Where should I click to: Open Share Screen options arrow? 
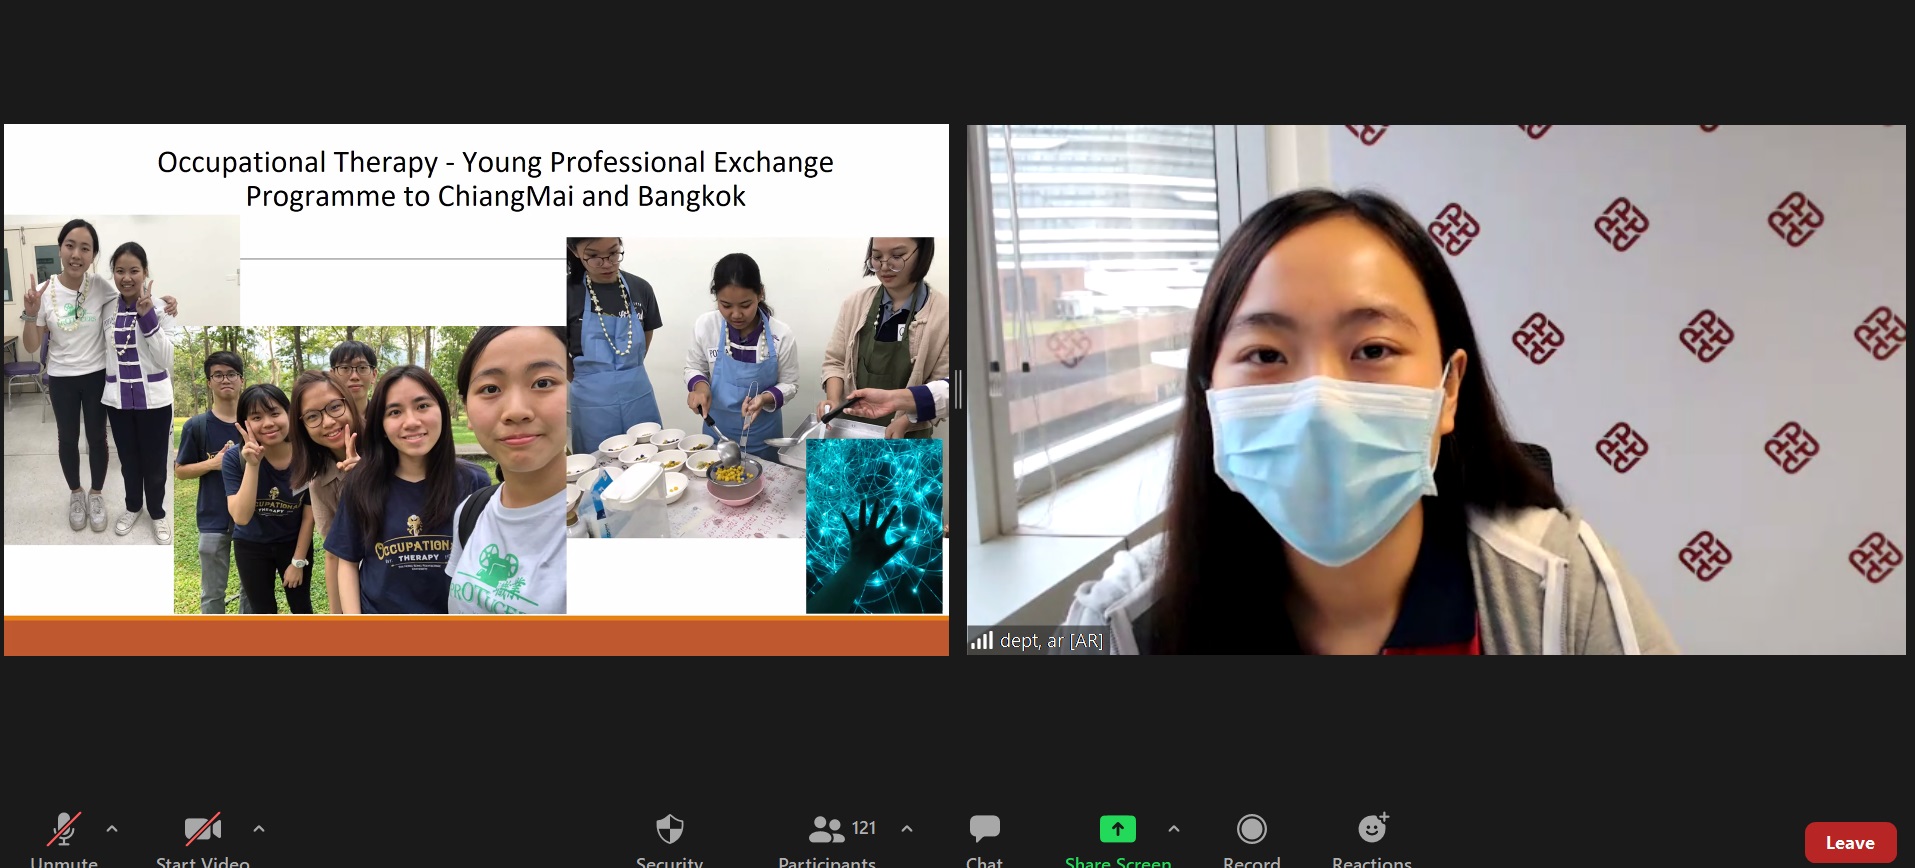[1174, 829]
